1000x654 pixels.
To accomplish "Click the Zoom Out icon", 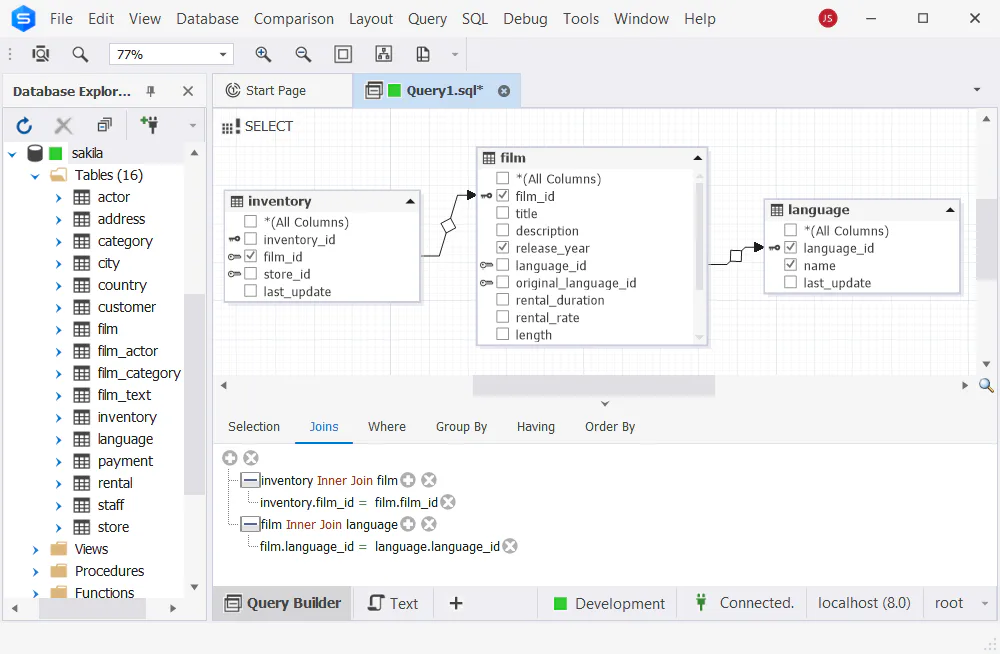I will pos(304,54).
